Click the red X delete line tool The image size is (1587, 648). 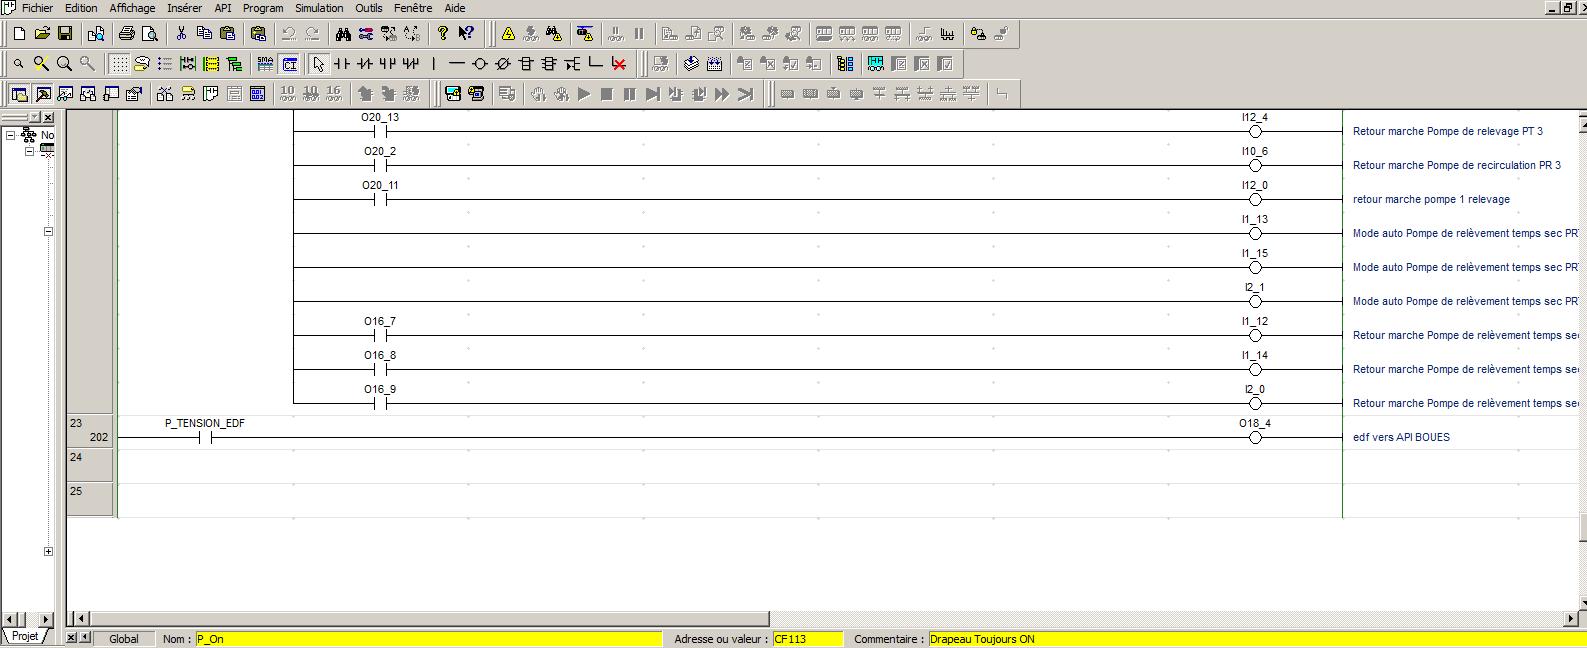pyautogui.click(x=619, y=64)
